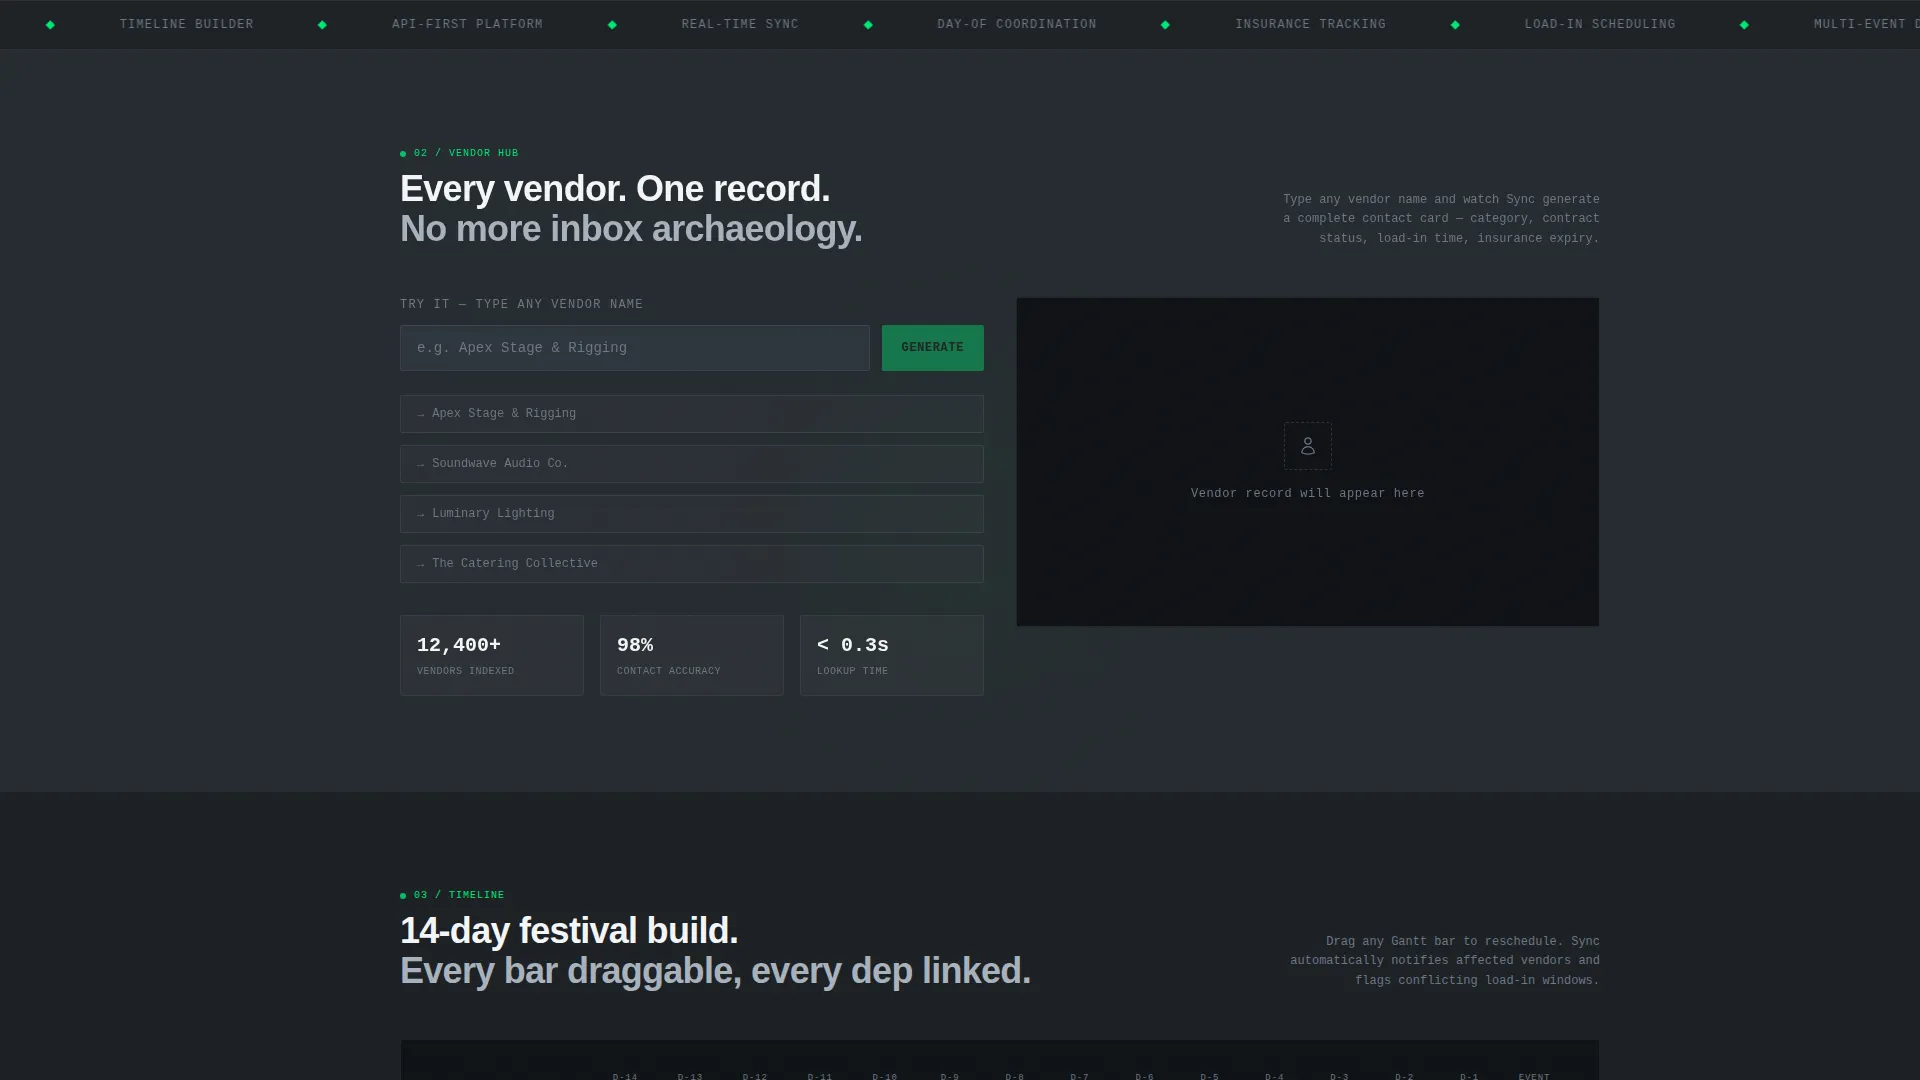Click the D-7 timeline marker

(1079, 1076)
